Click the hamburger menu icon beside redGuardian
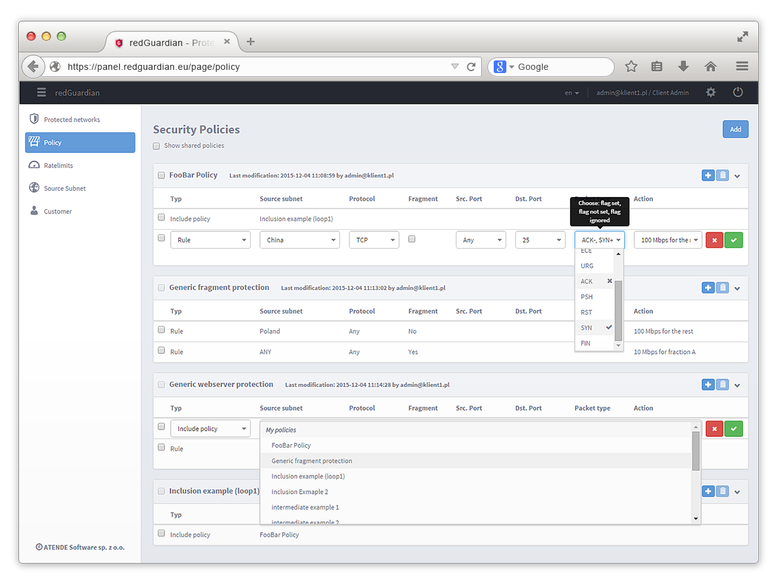 (x=41, y=92)
